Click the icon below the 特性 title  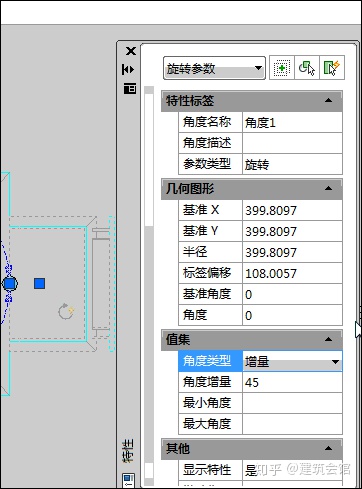click(x=129, y=480)
